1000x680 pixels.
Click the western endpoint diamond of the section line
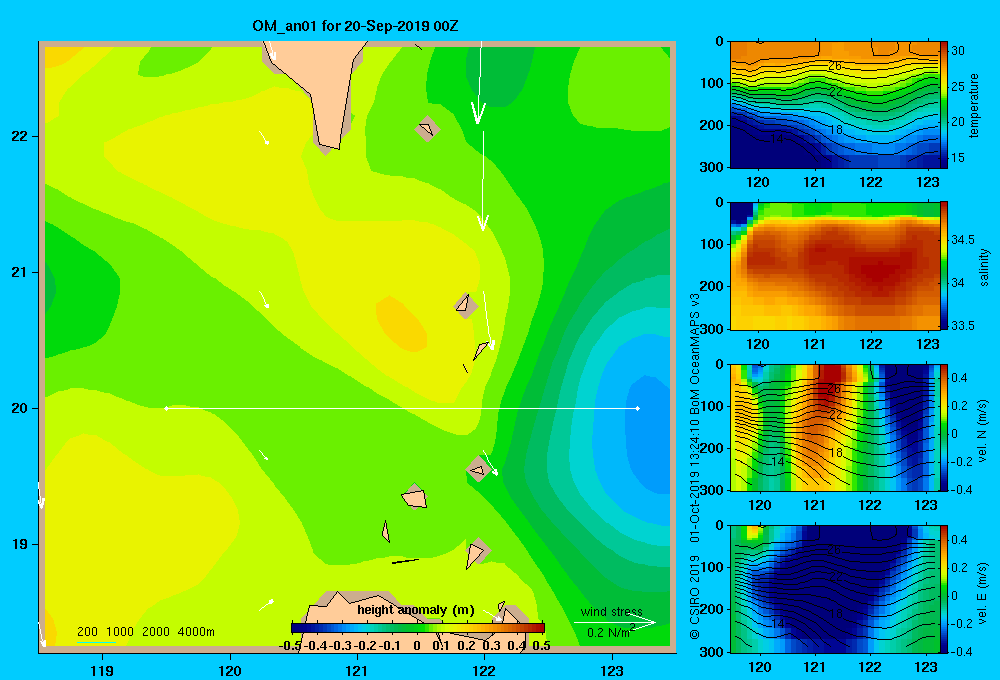[x=166, y=408]
